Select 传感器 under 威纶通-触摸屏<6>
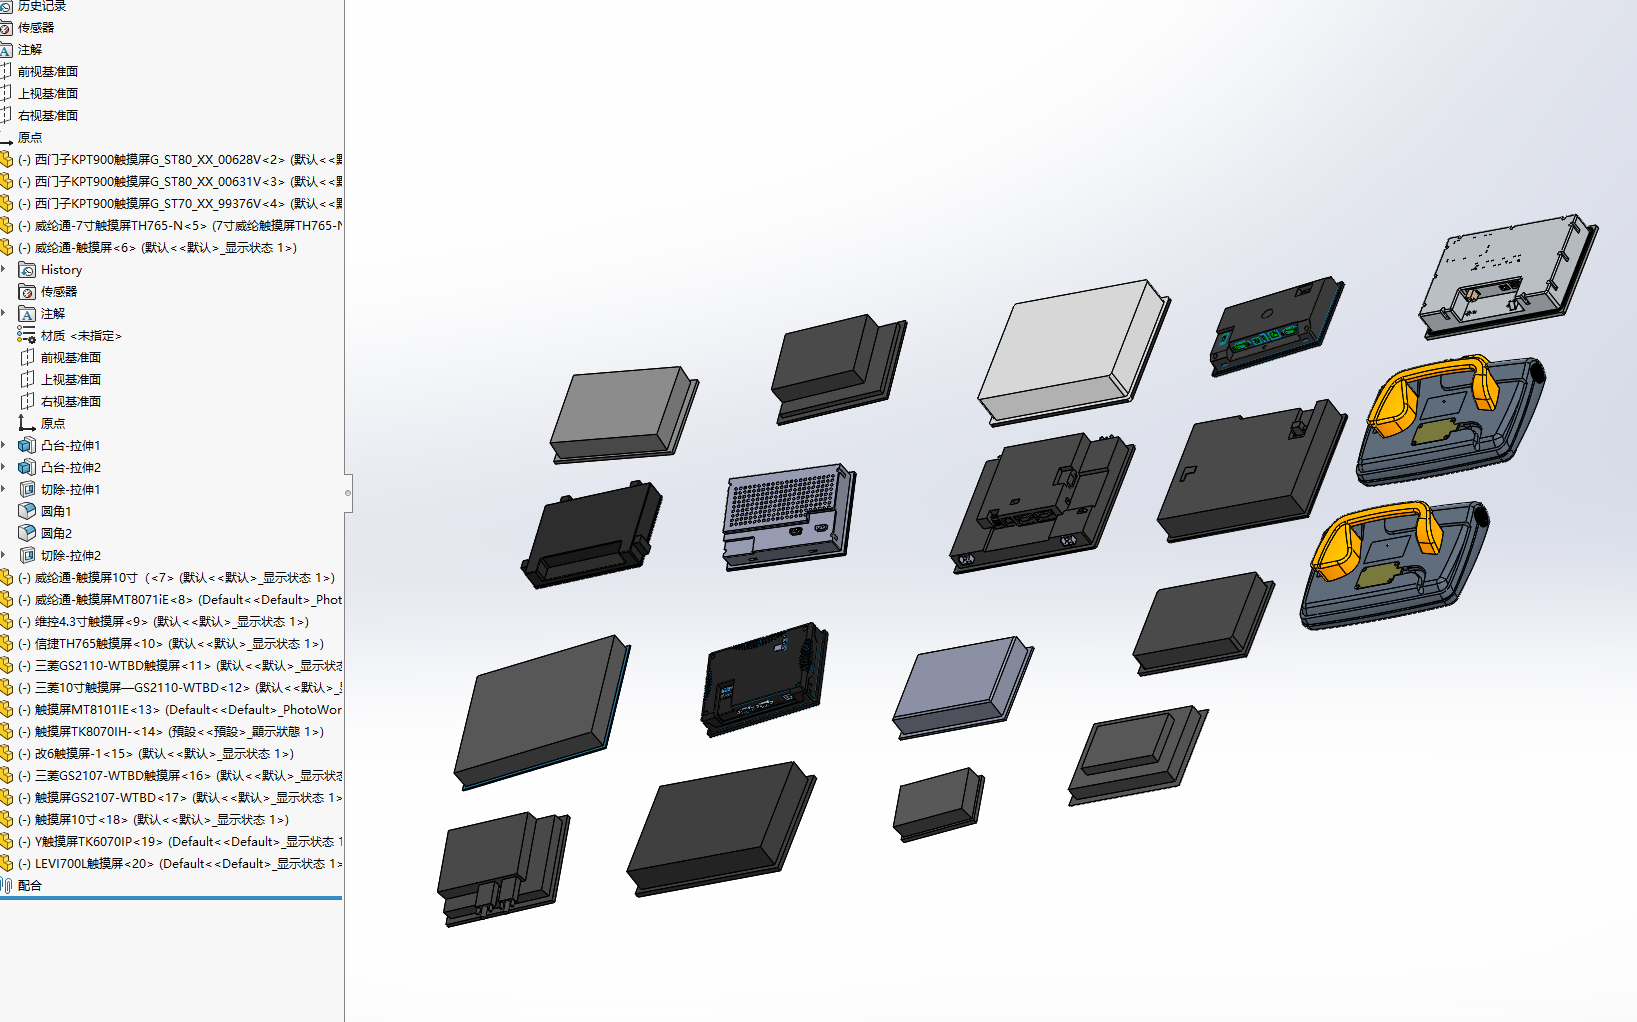 pos(59,292)
